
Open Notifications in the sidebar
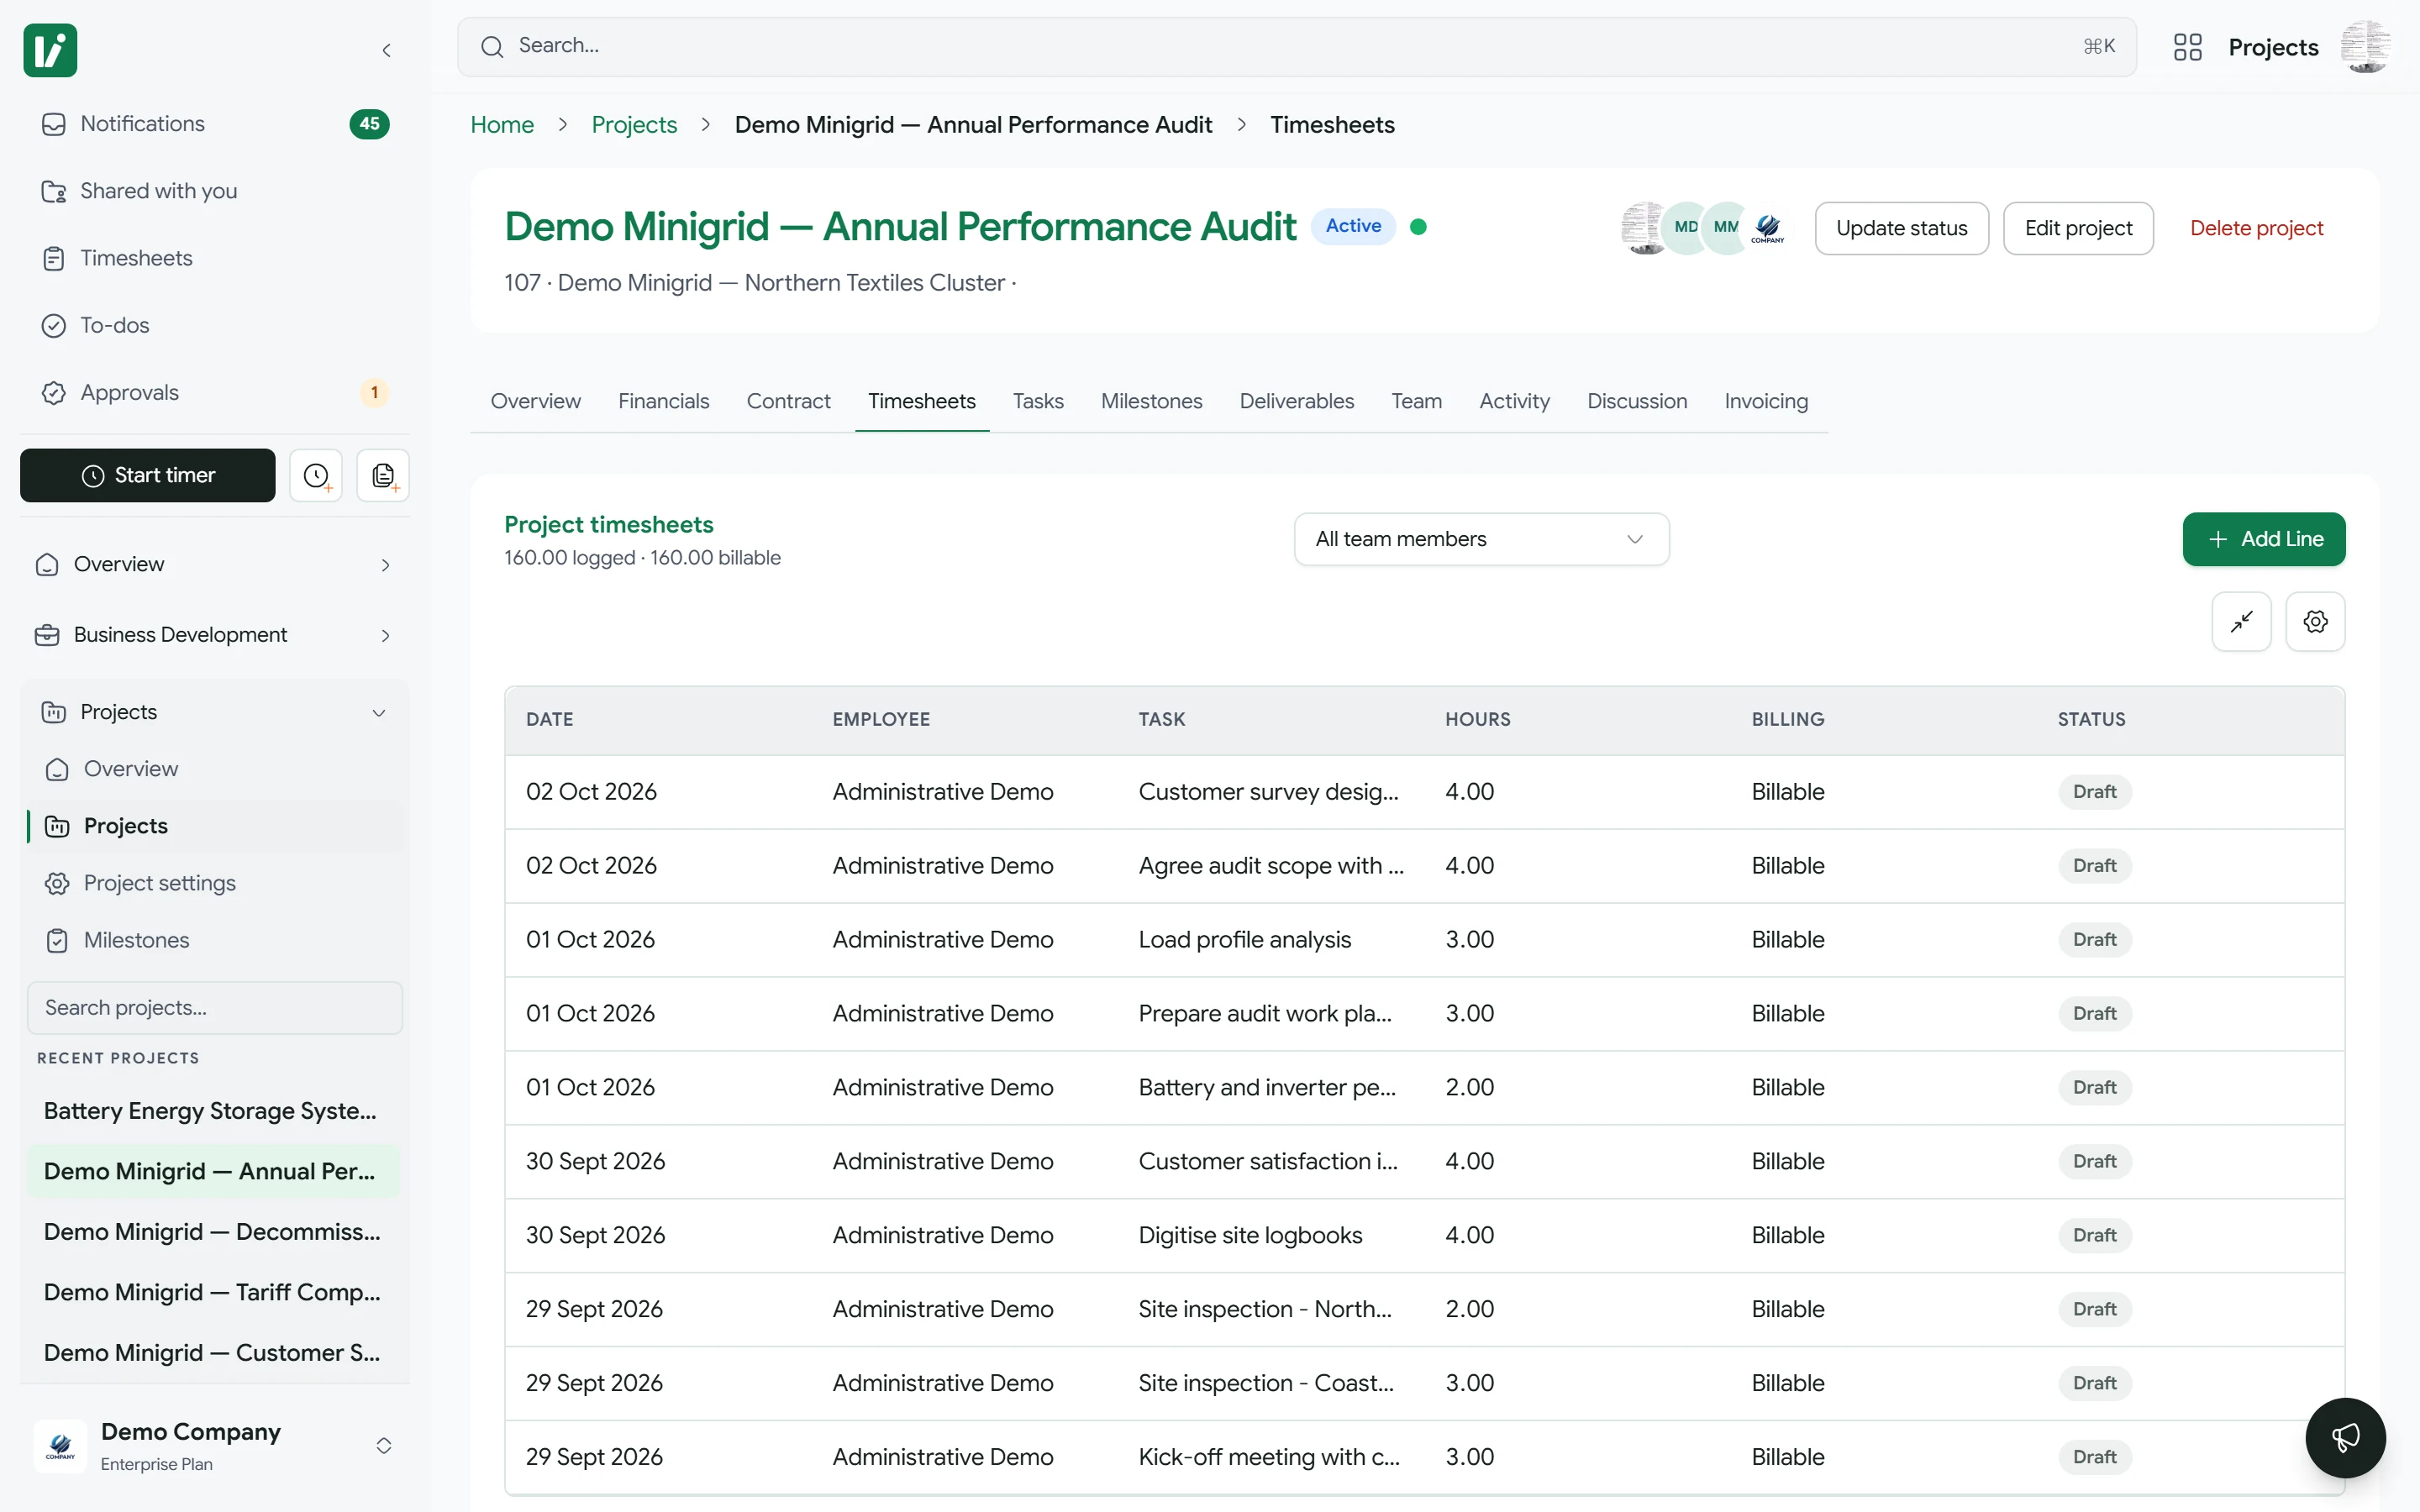[x=214, y=124]
